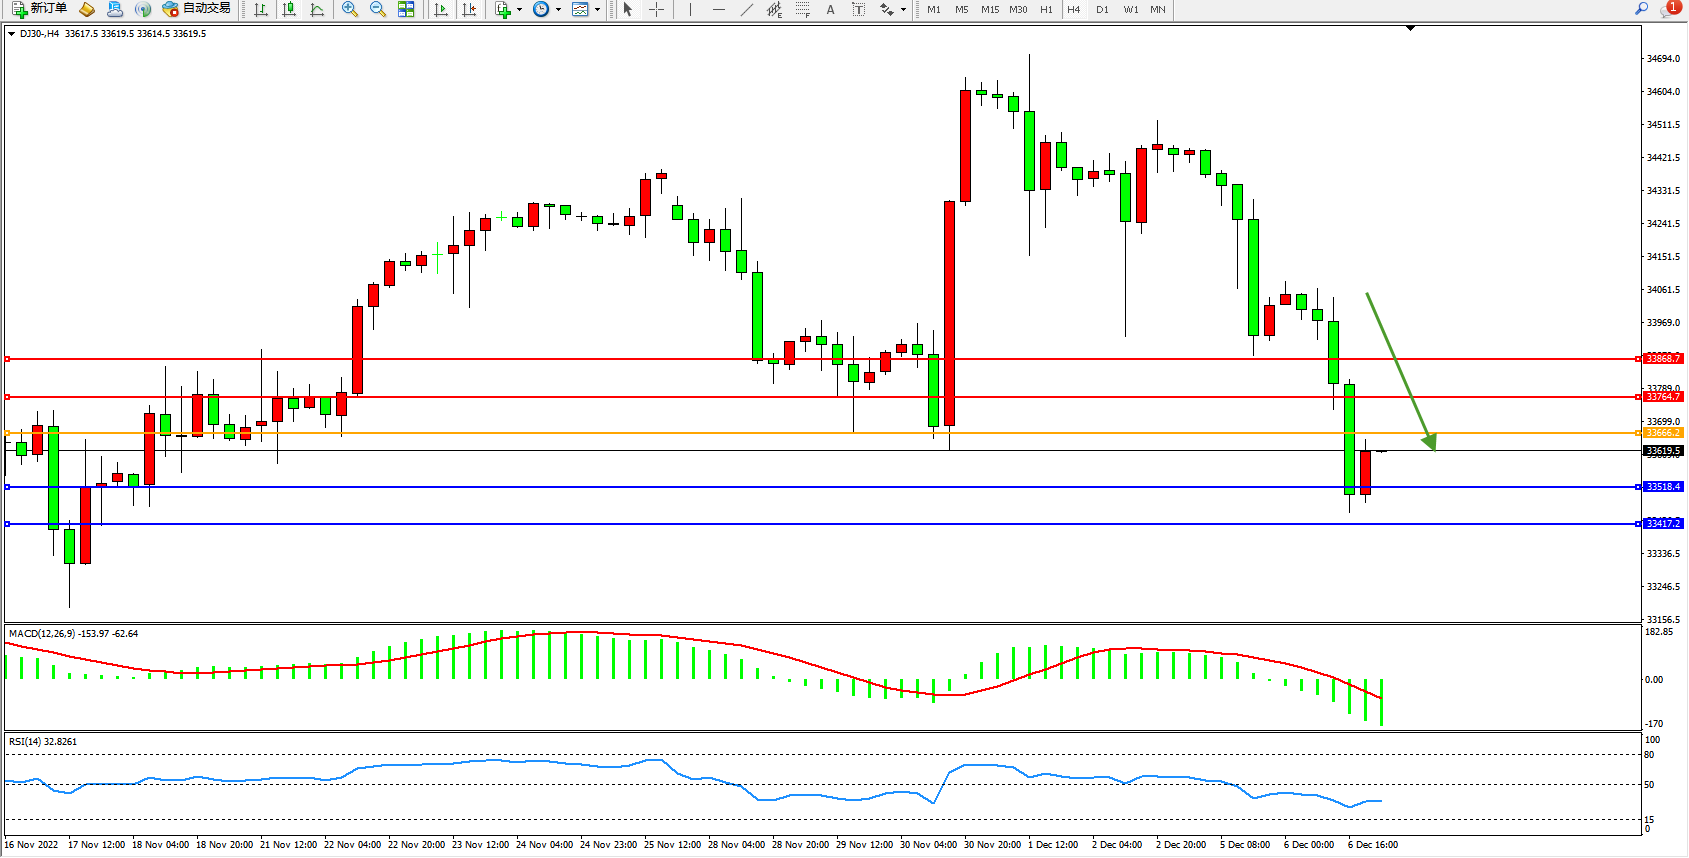1689x858 pixels.
Task: Open the periodicity clock dropdown arrow
Action: pyautogui.click(x=558, y=9)
